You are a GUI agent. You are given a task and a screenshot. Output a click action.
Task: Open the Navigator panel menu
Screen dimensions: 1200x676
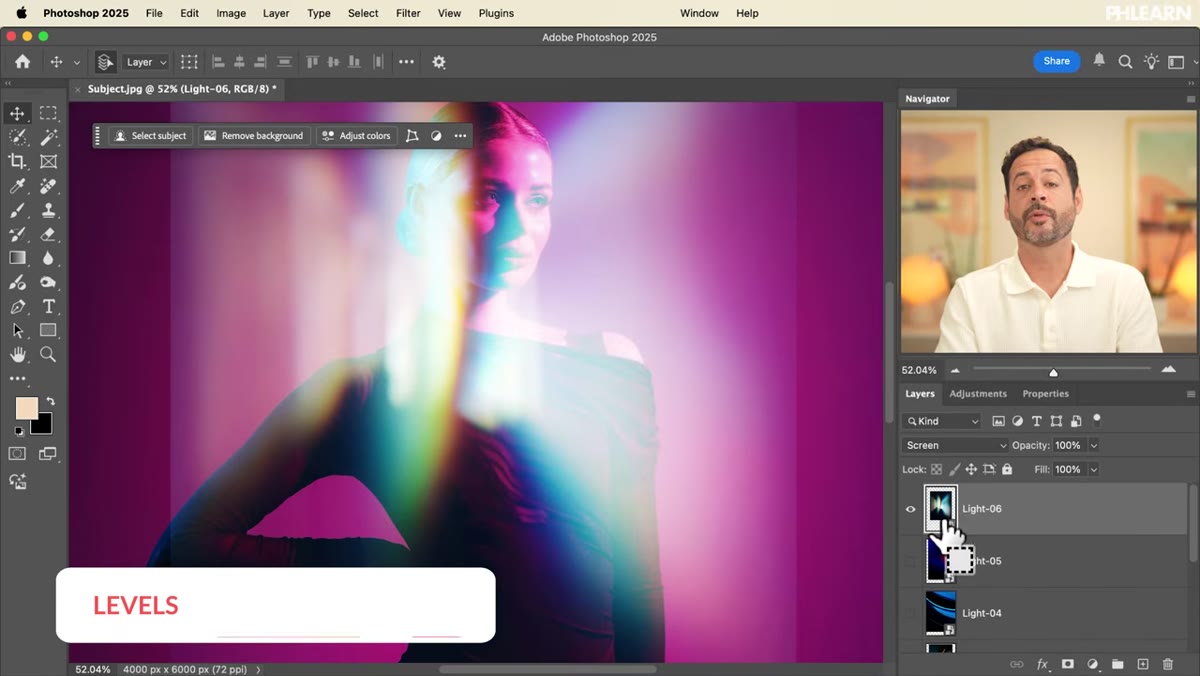click(1190, 99)
